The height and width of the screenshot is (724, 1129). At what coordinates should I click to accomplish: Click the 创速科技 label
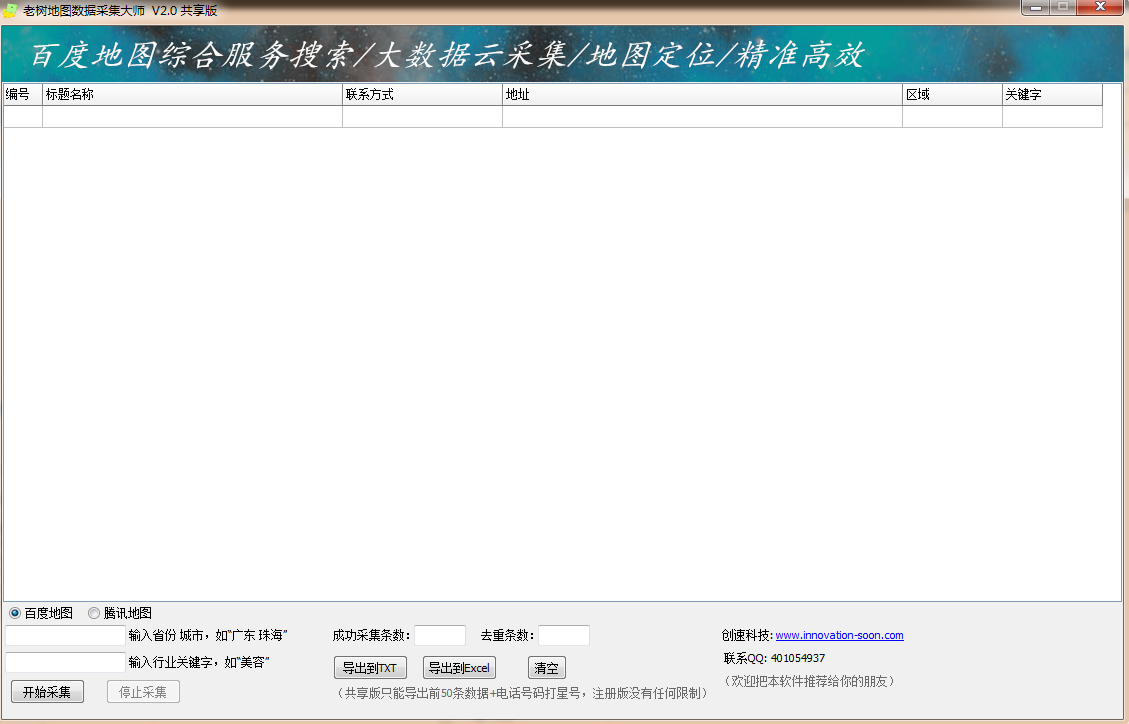[747, 635]
